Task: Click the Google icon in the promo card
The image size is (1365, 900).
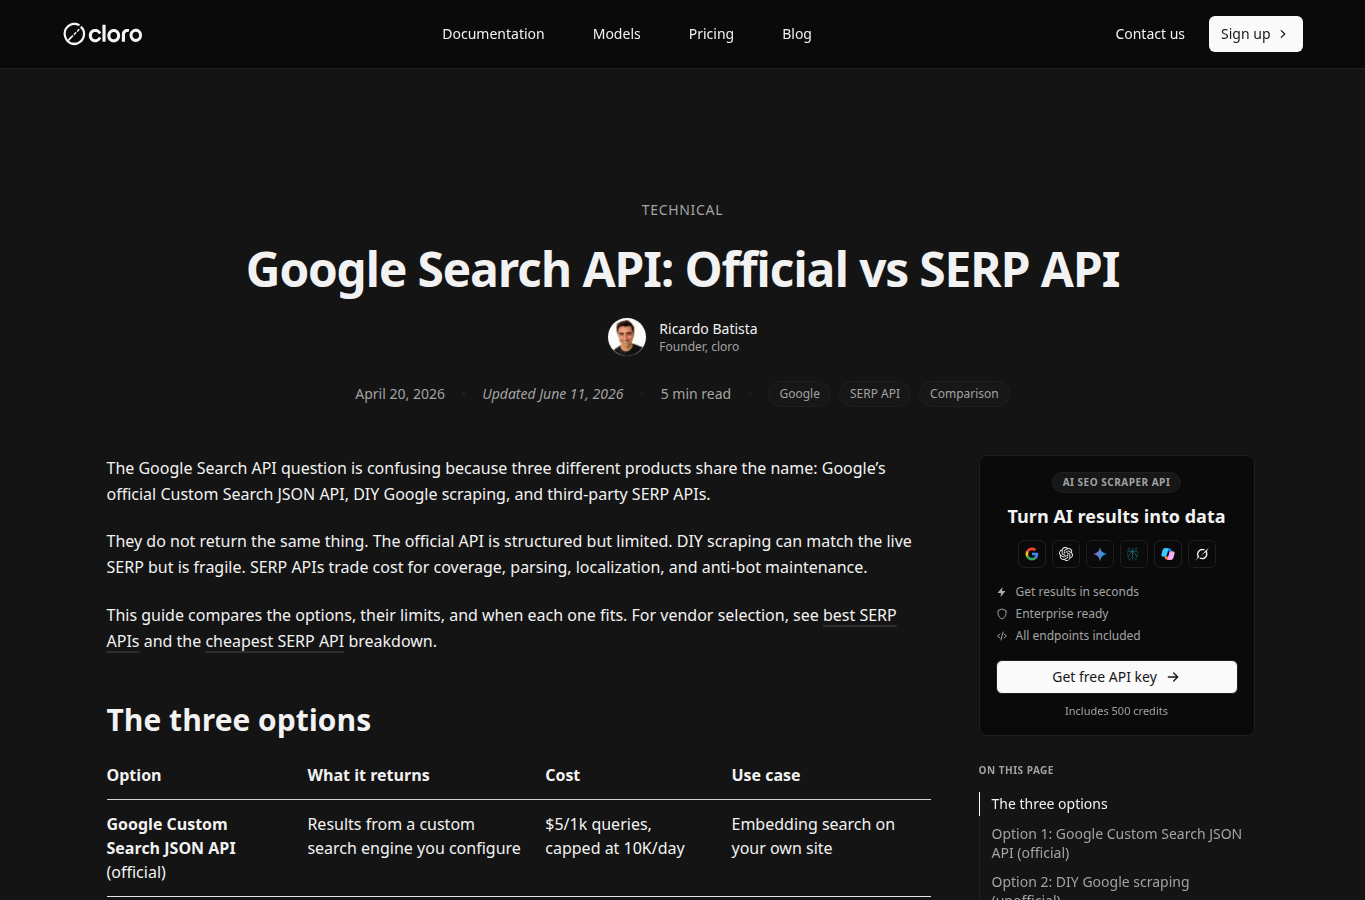Action: click(x=1032, y=554)
